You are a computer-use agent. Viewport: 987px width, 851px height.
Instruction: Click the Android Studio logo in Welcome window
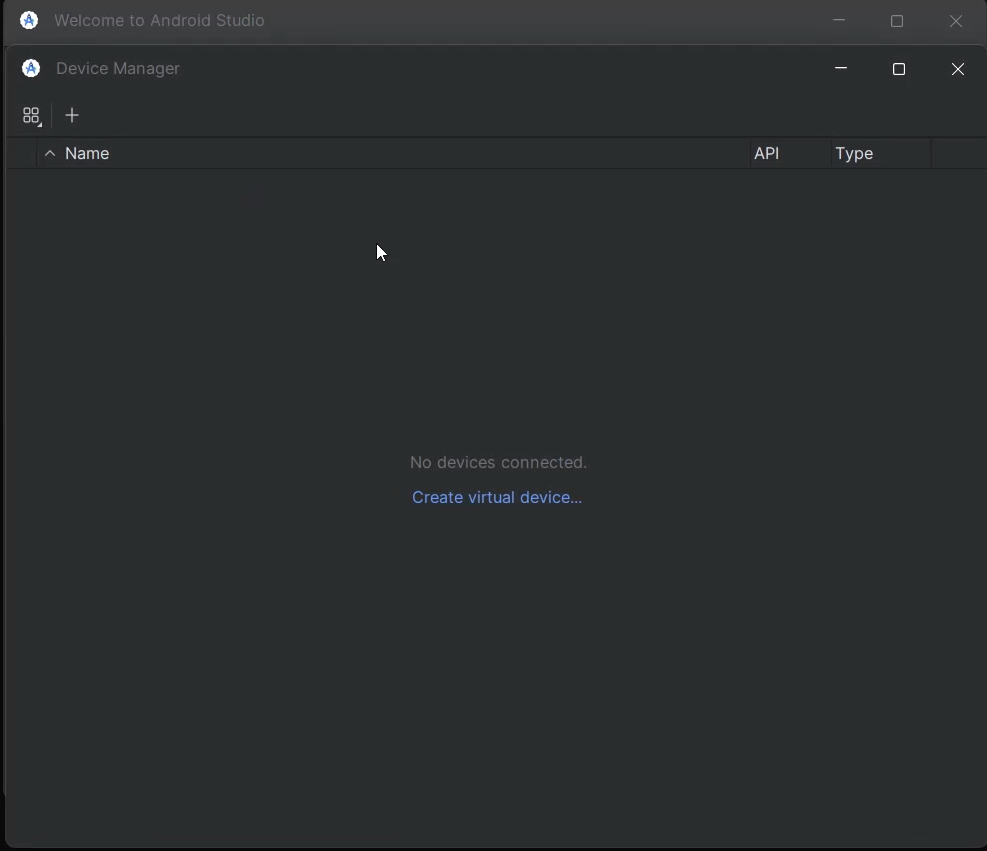click(x=29, y=20)
